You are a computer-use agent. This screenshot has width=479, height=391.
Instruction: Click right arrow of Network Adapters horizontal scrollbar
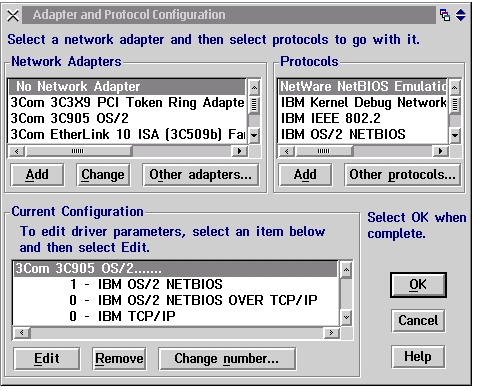click(240, 151)
